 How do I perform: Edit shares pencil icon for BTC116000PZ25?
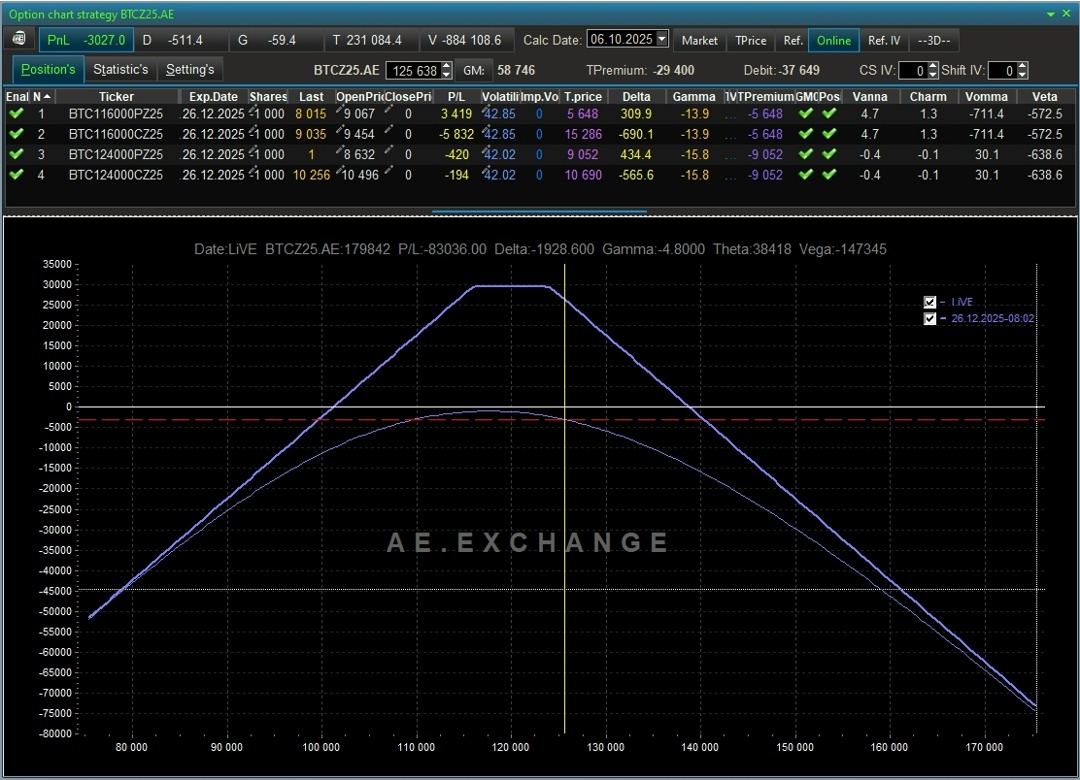tap(253, 110)
